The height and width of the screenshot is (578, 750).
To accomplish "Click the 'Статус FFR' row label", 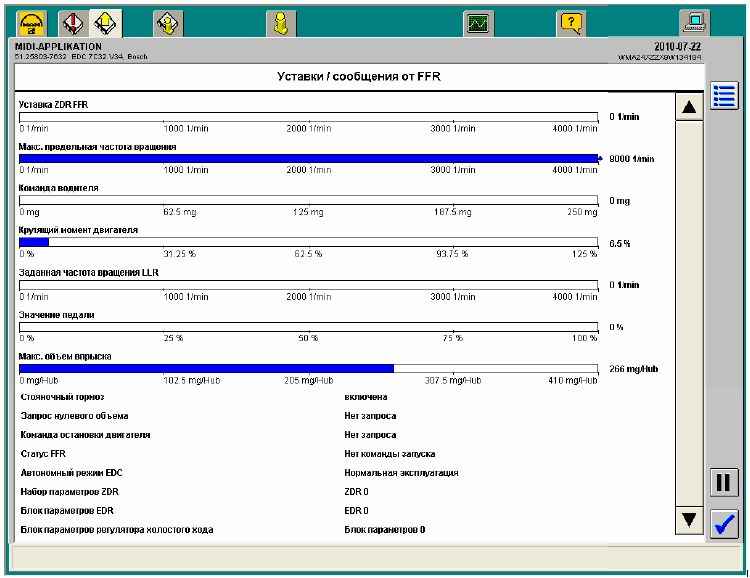I will coord(43,454).
